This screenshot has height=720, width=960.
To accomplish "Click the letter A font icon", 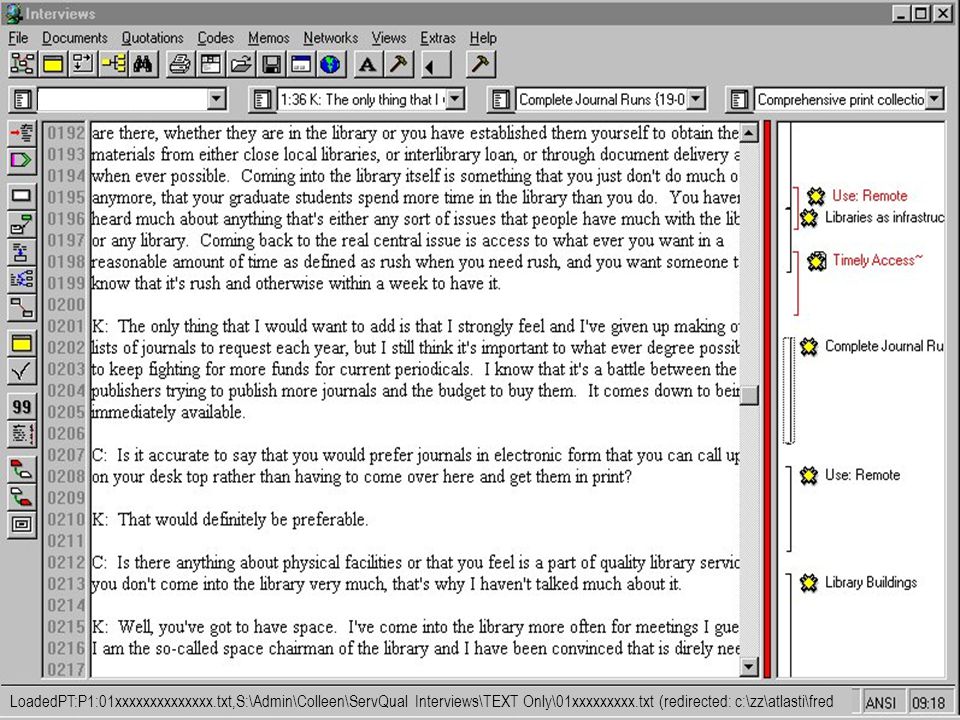I will (x=368, y=64).
